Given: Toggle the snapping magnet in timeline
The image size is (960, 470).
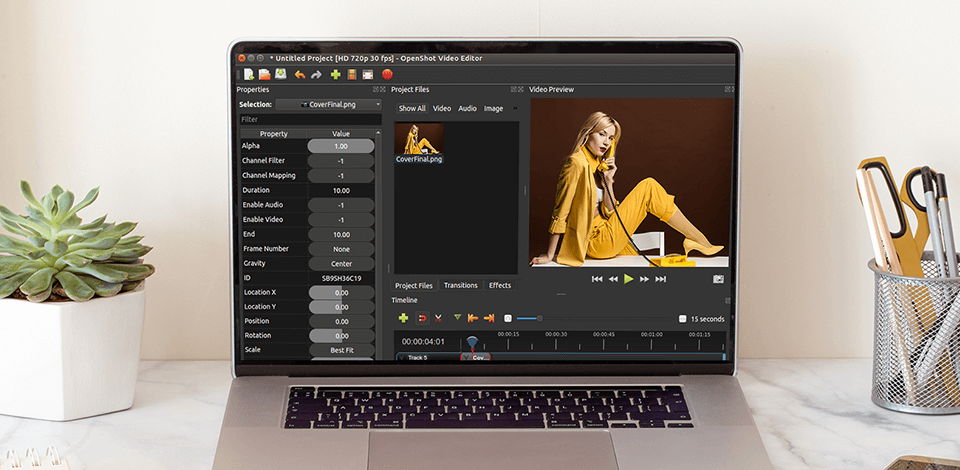Looking at the screenshot, I should coord(422,318).
